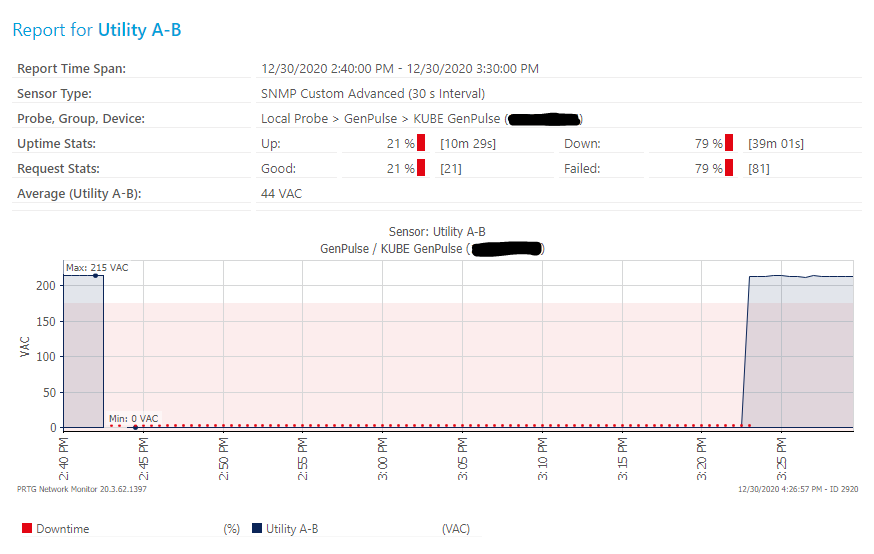Click the dark blue Utility A-B legend square
874x554 pixels.
257,529
